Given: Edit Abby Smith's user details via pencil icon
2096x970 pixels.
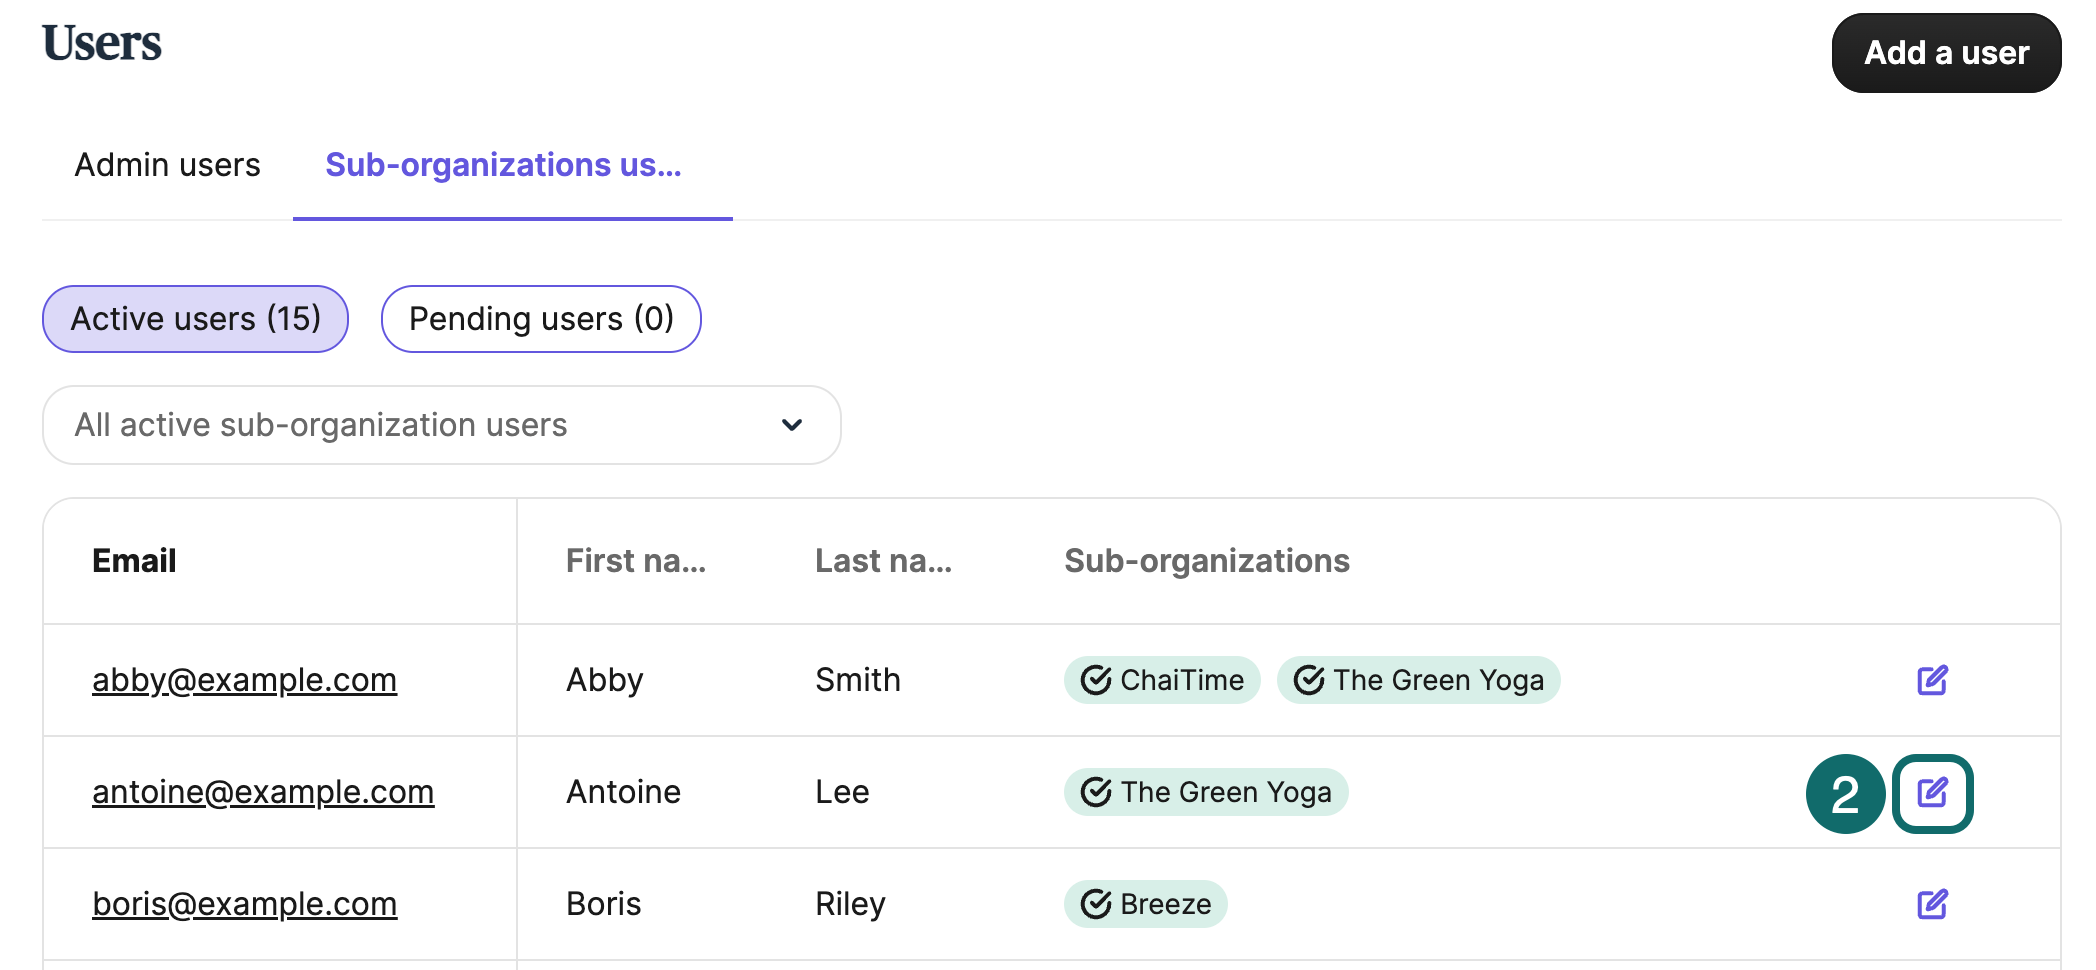Looking at the screenshot, I should (1934, 680).
